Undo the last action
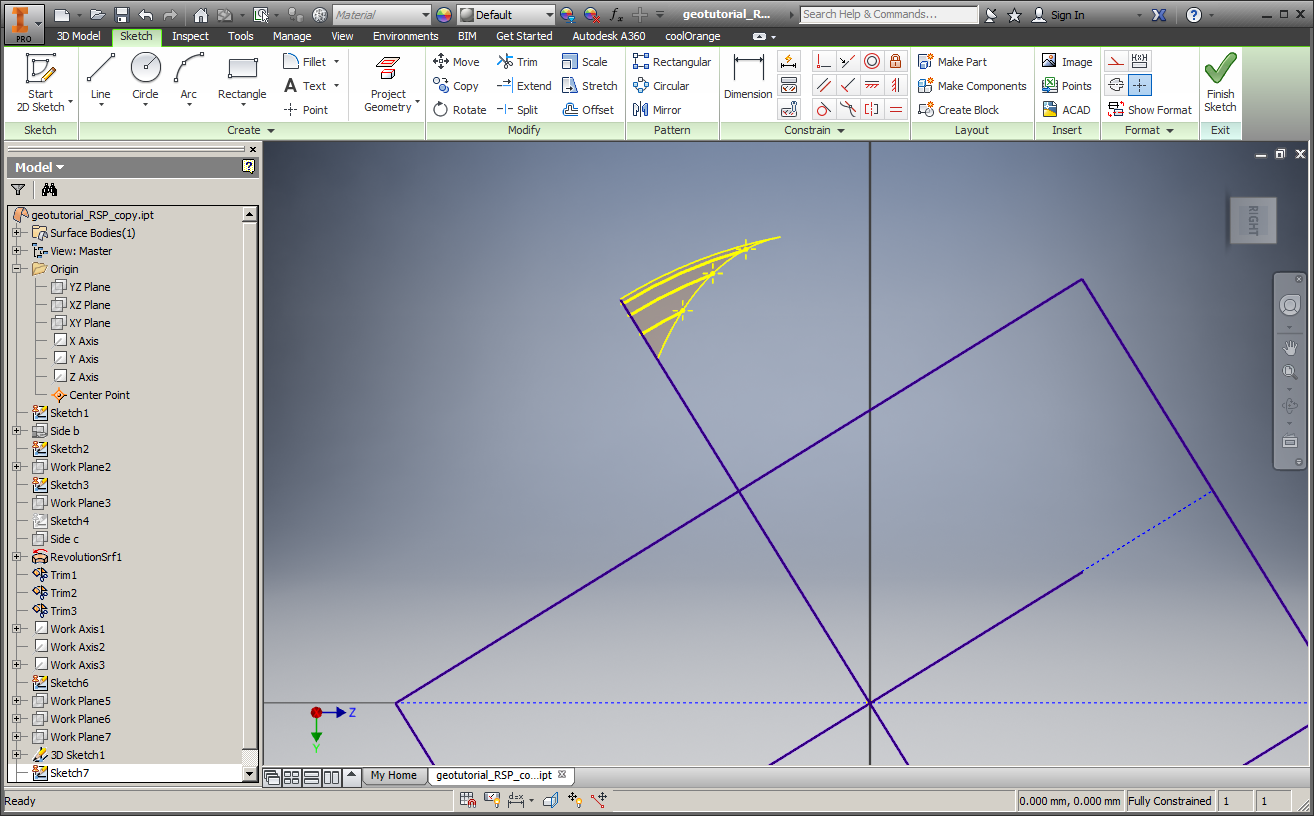 pyautogui.click(x=146, y=15)
